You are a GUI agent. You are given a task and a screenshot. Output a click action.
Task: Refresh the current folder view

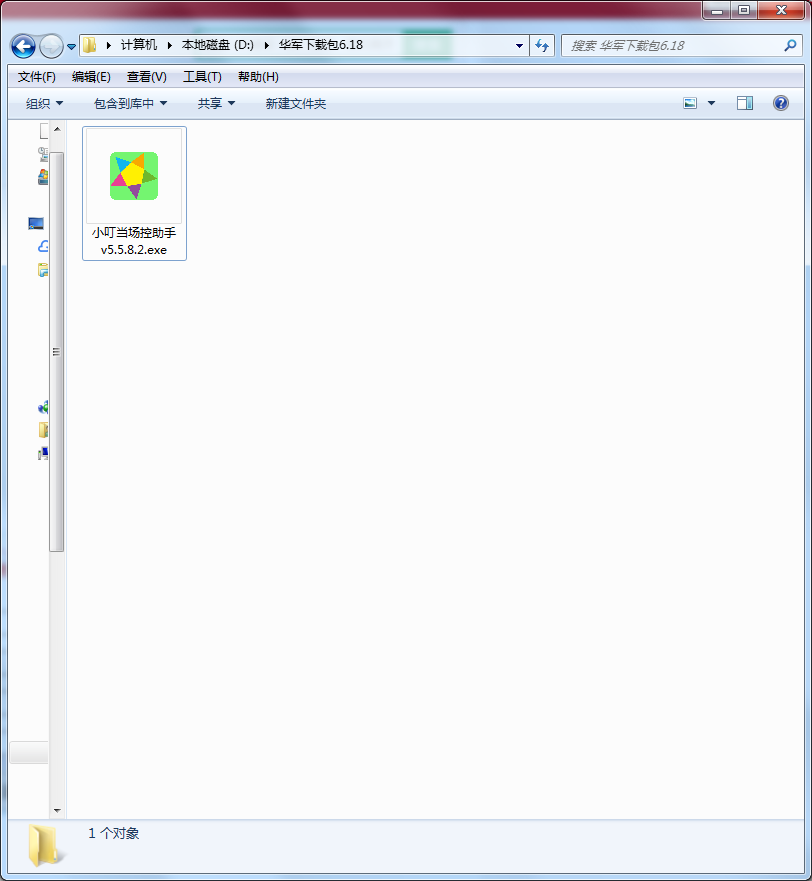(x=541, y=46)
